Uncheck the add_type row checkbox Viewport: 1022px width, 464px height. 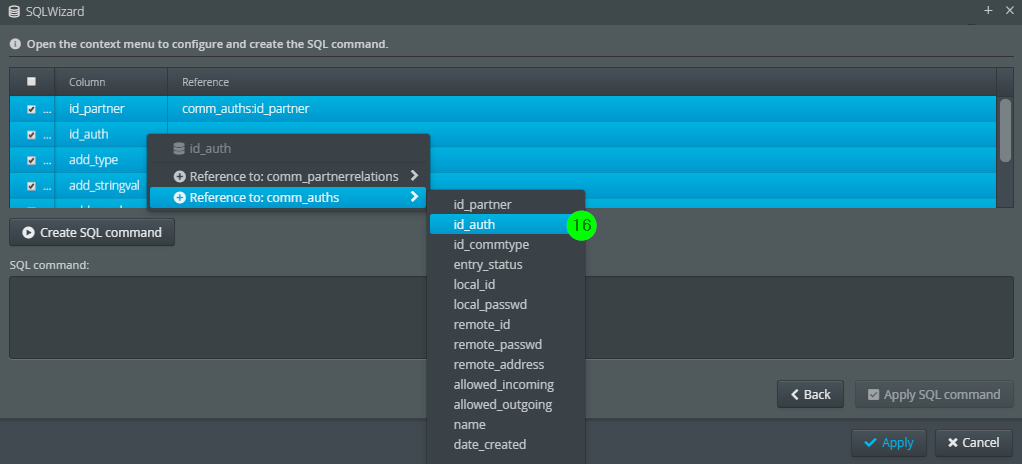pos(31,160)
